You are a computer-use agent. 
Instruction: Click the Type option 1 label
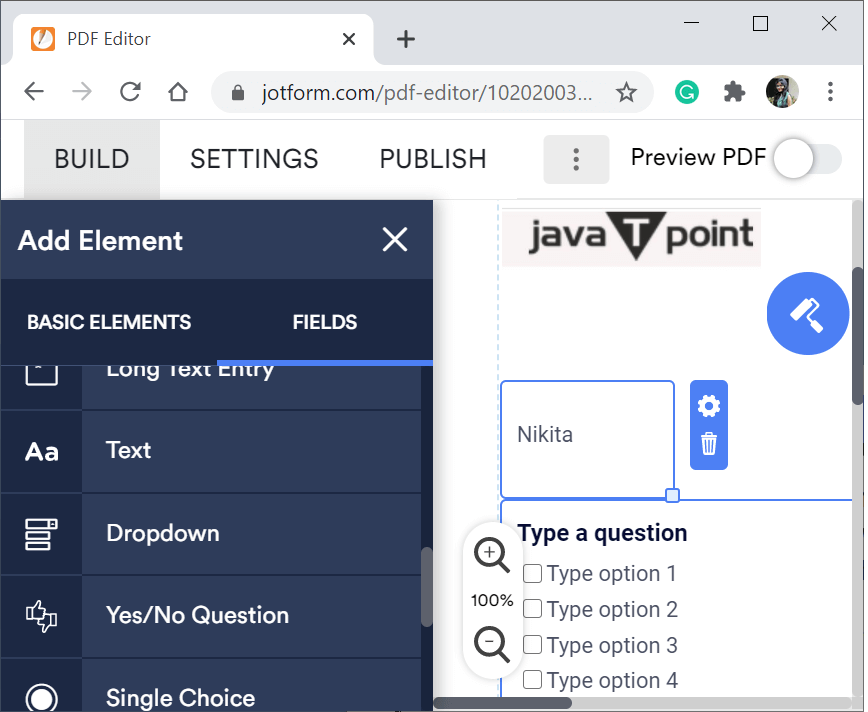[612, 574]
